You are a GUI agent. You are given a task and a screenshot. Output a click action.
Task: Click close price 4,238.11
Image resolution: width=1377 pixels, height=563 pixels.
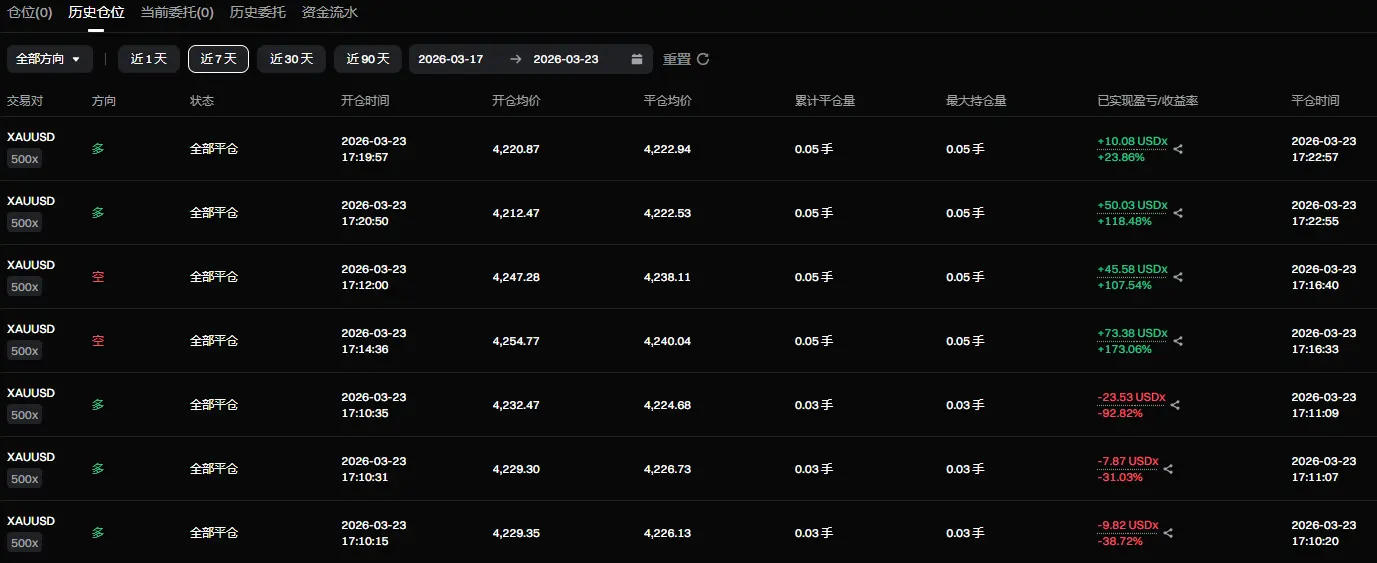click(x=667, y=277)
